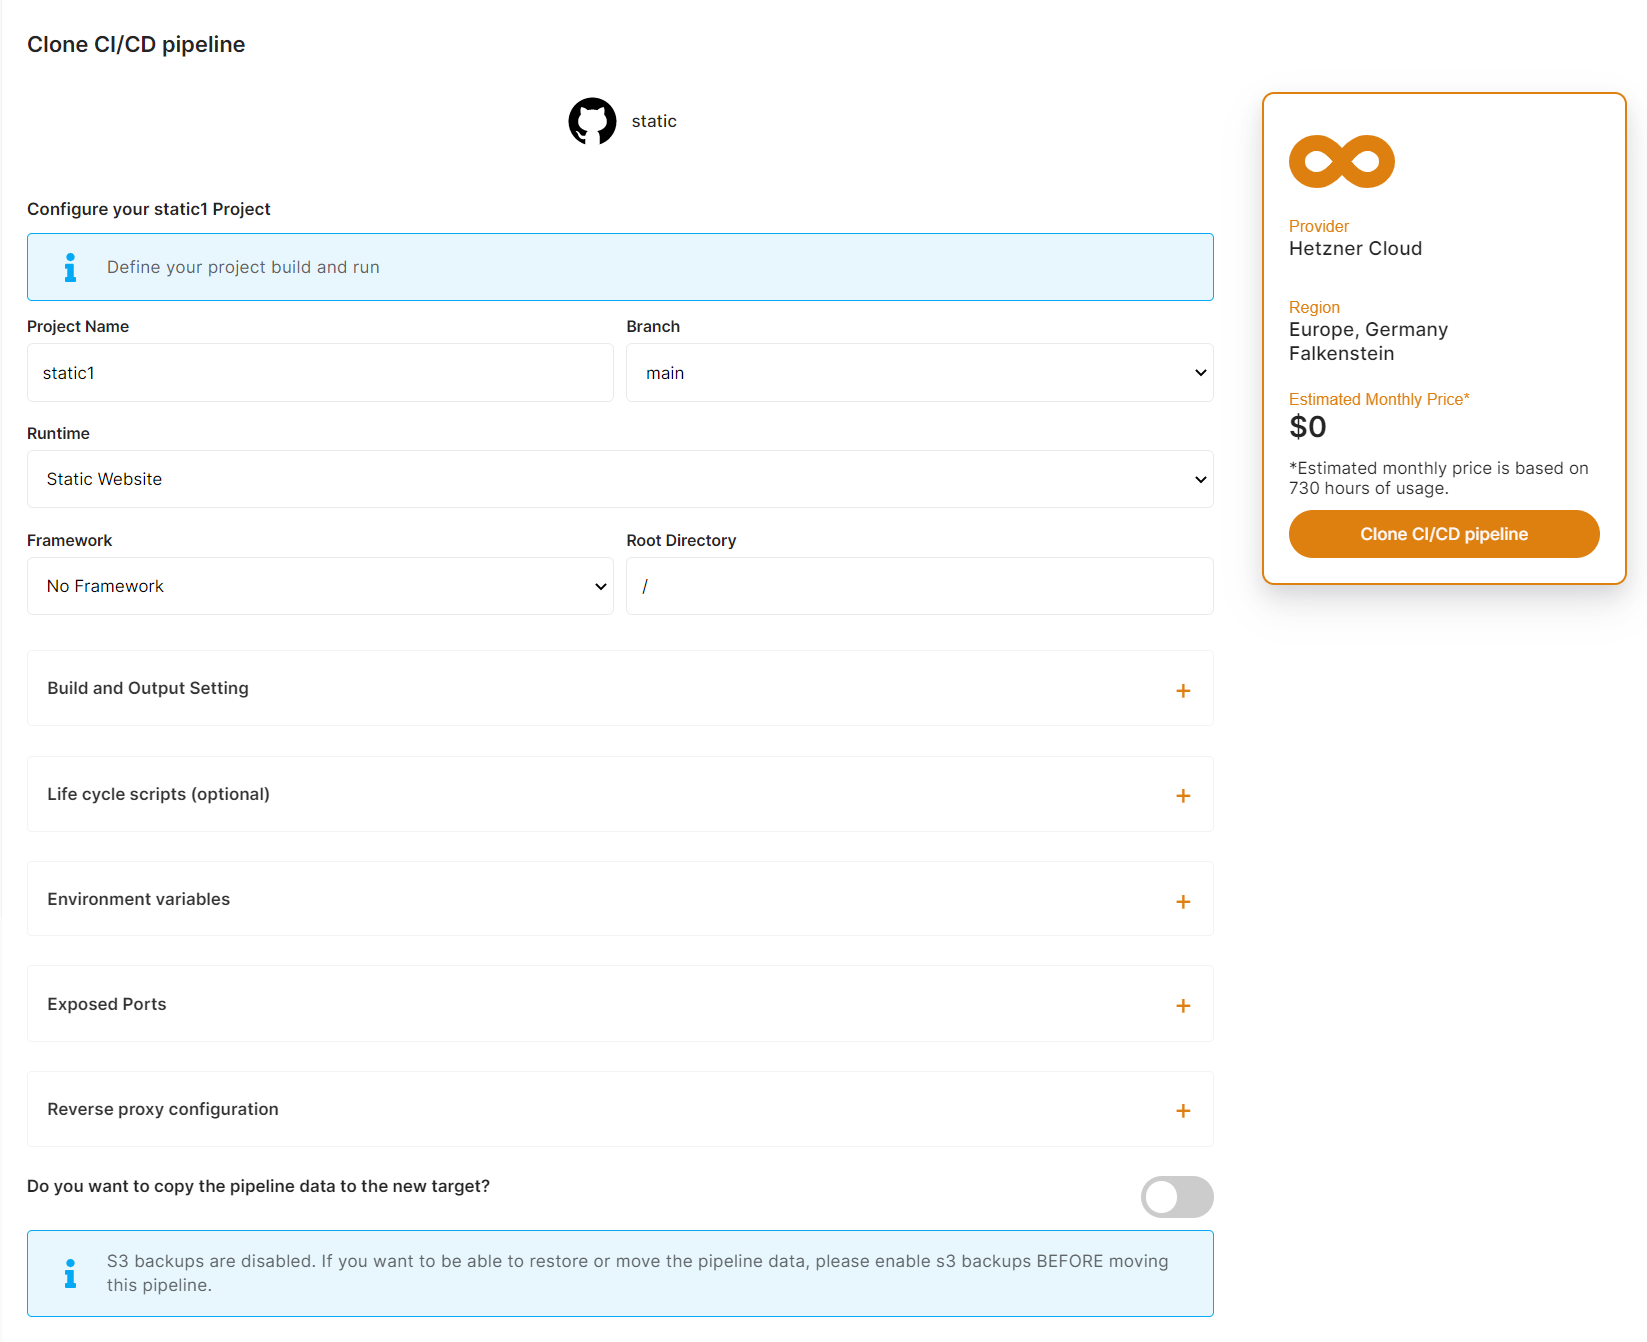This screenshot has height=1342, width=1647.
Task: Click the chevron on the Framework dropdown
Action: click(599, 586)
